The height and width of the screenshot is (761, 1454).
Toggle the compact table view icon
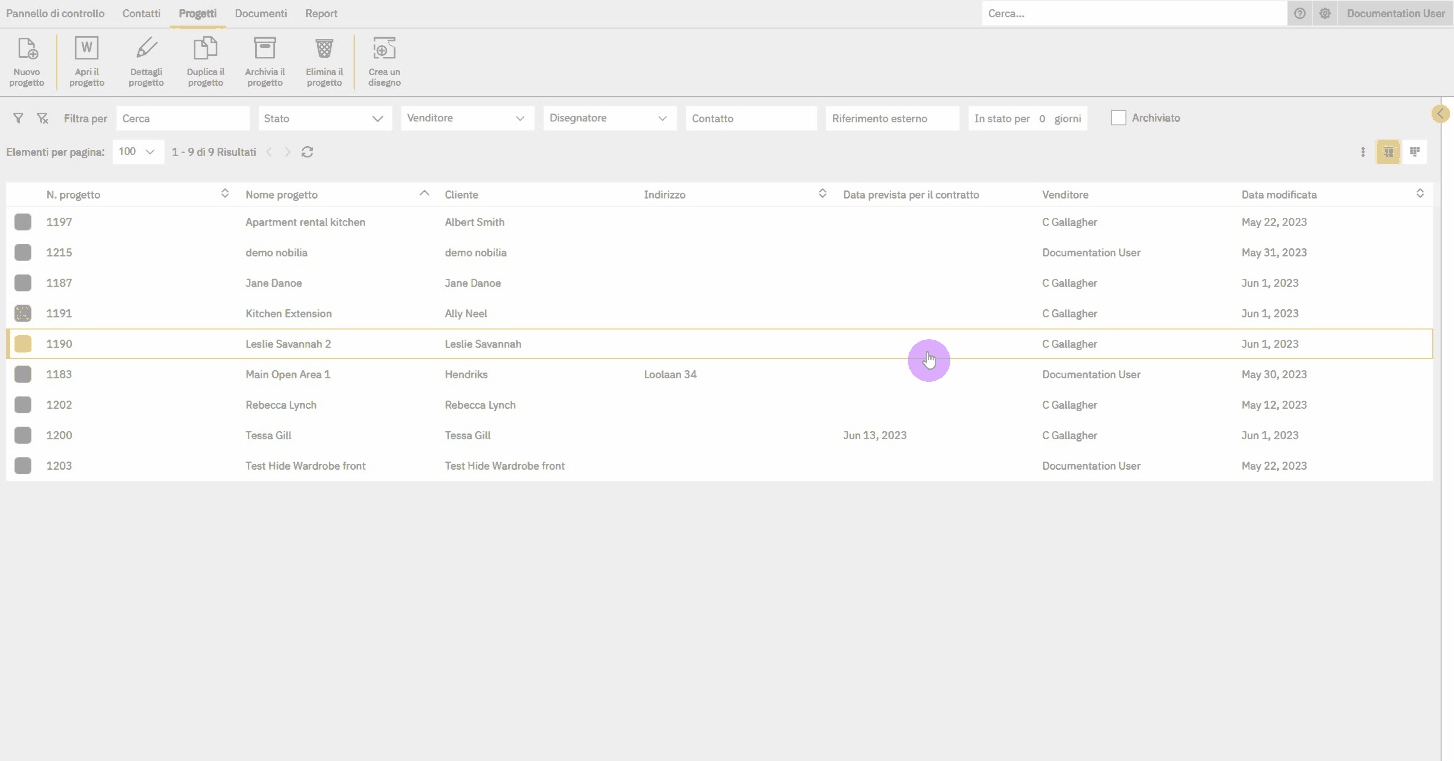click(x=1415, y=151)
